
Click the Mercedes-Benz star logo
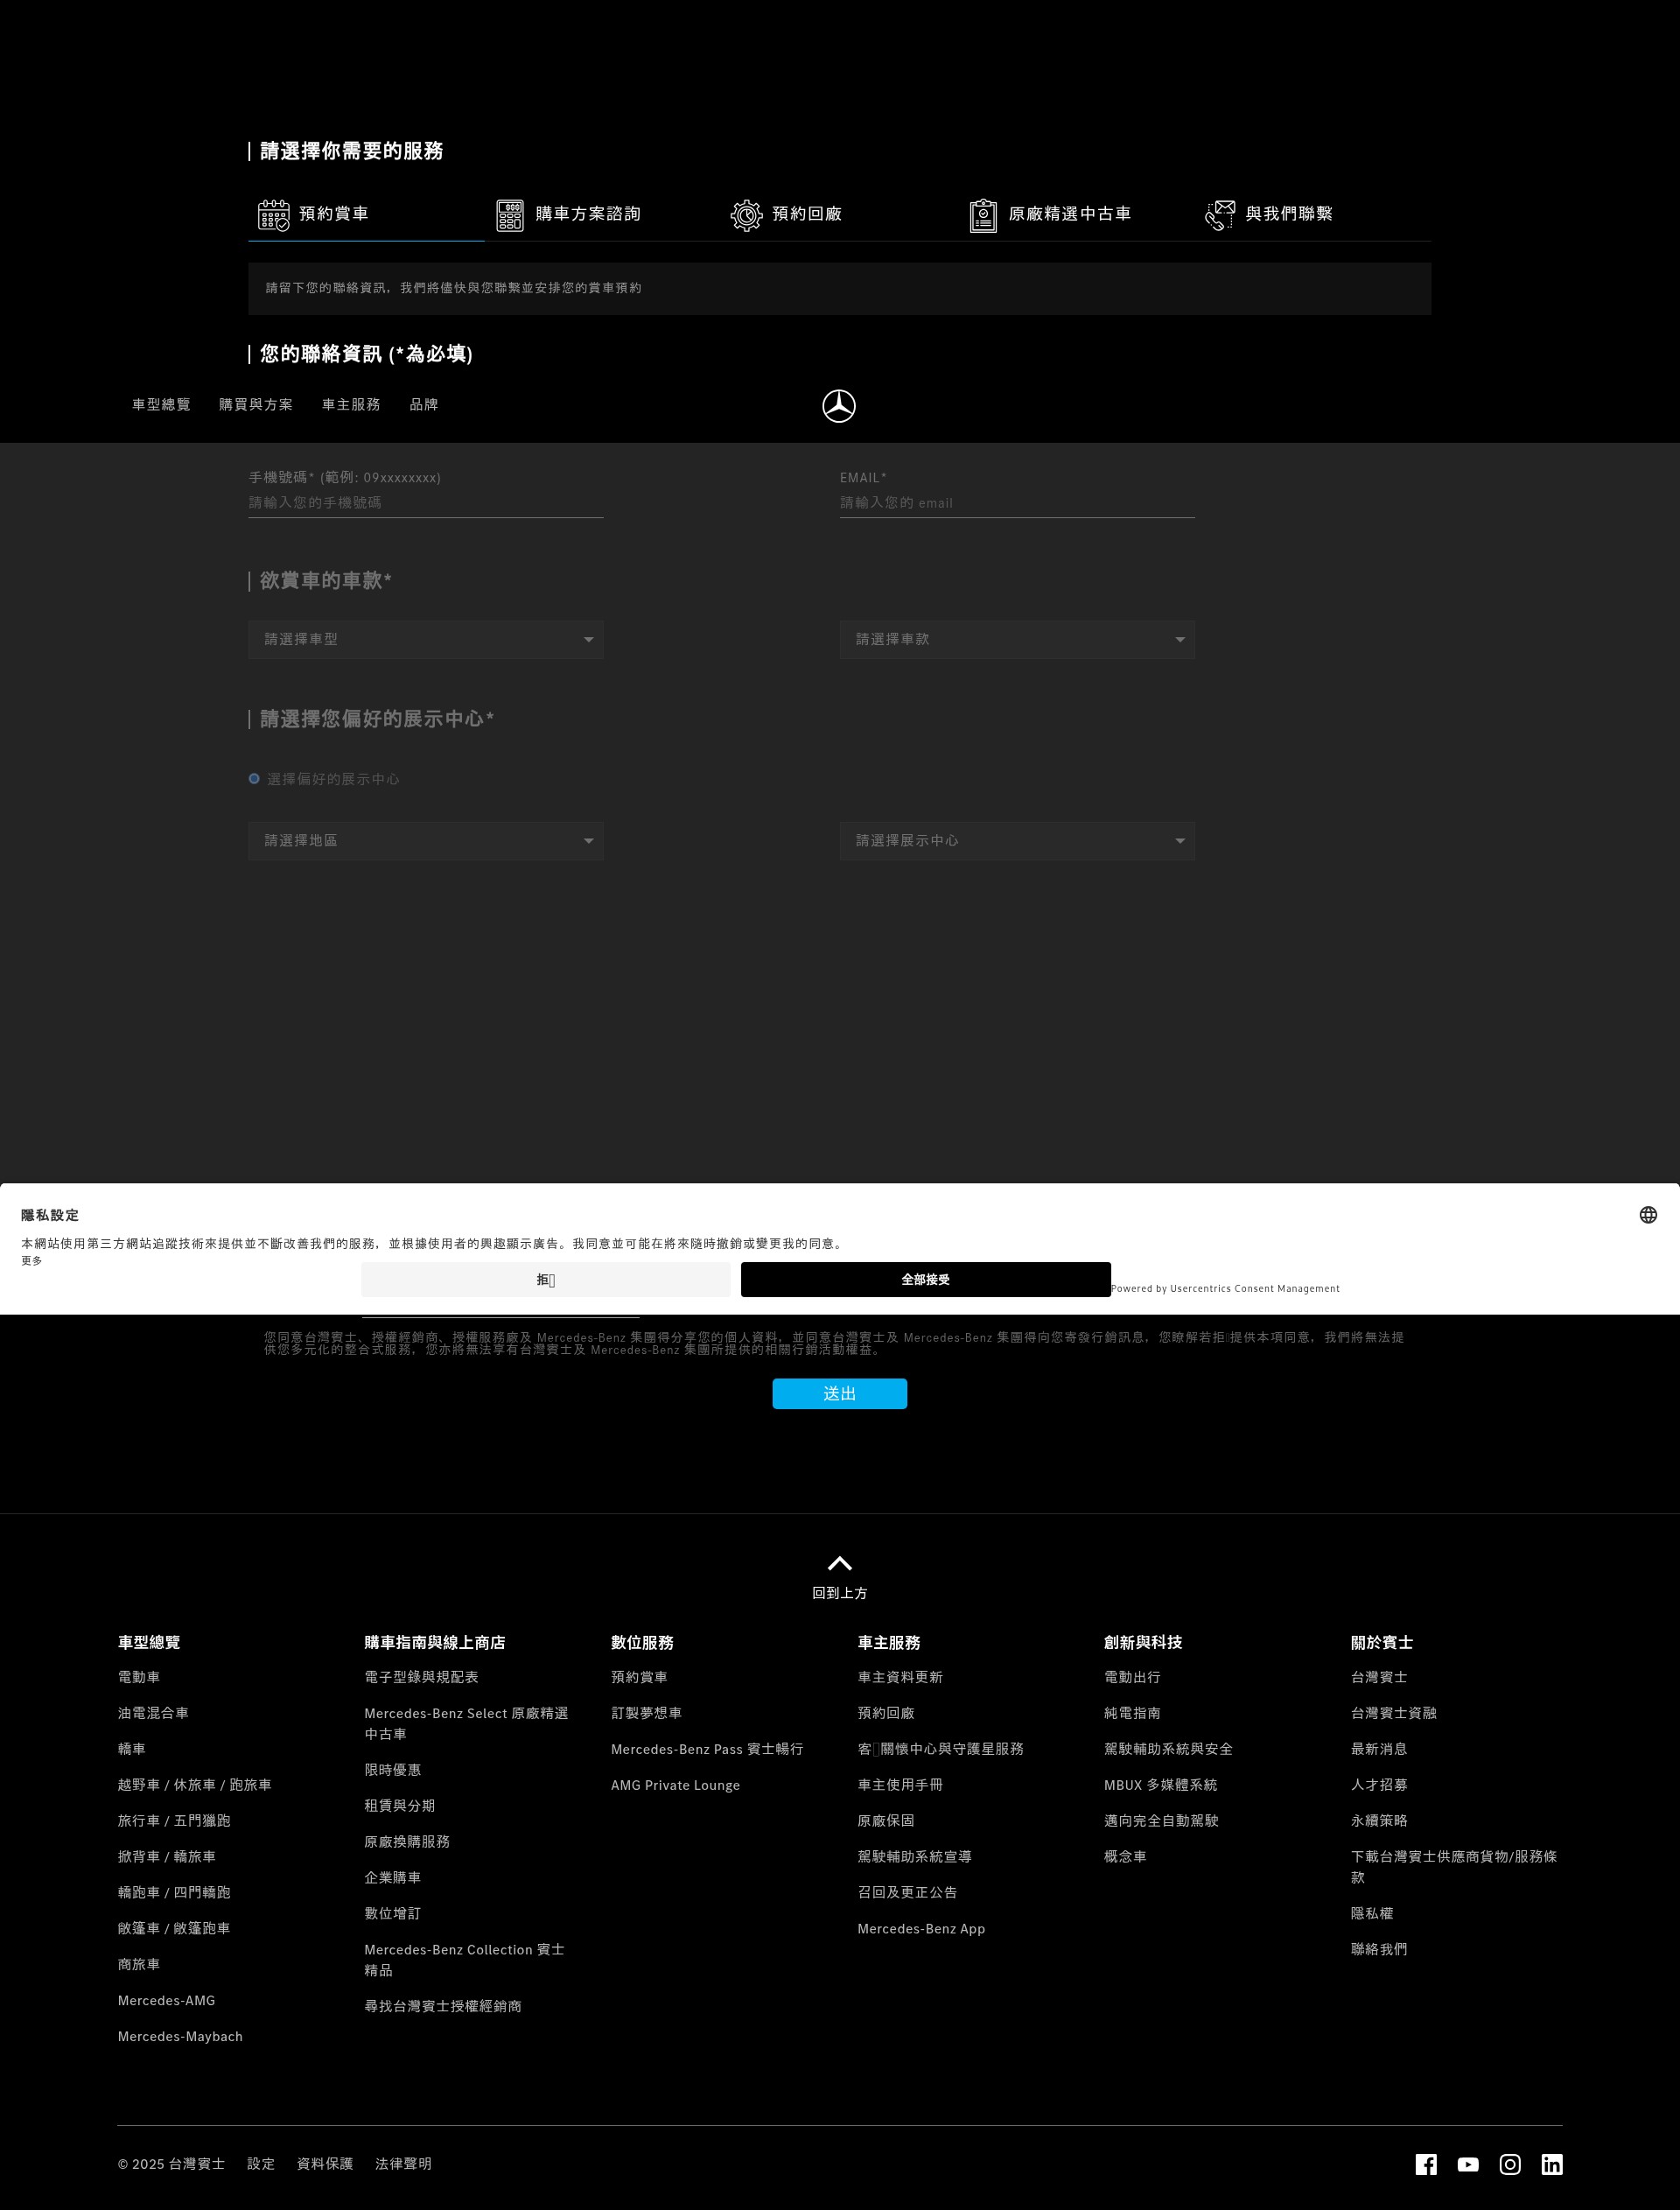point(839,406)
